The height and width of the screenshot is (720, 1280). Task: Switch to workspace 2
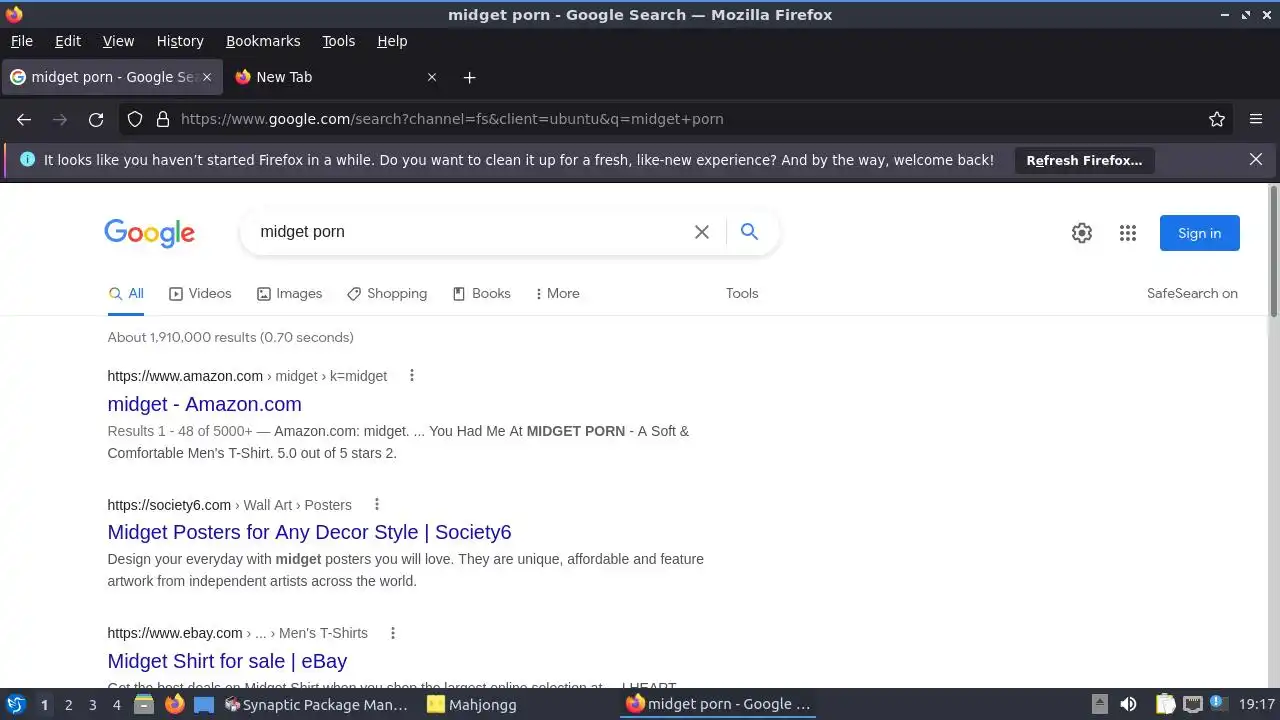tap(68, 704)
